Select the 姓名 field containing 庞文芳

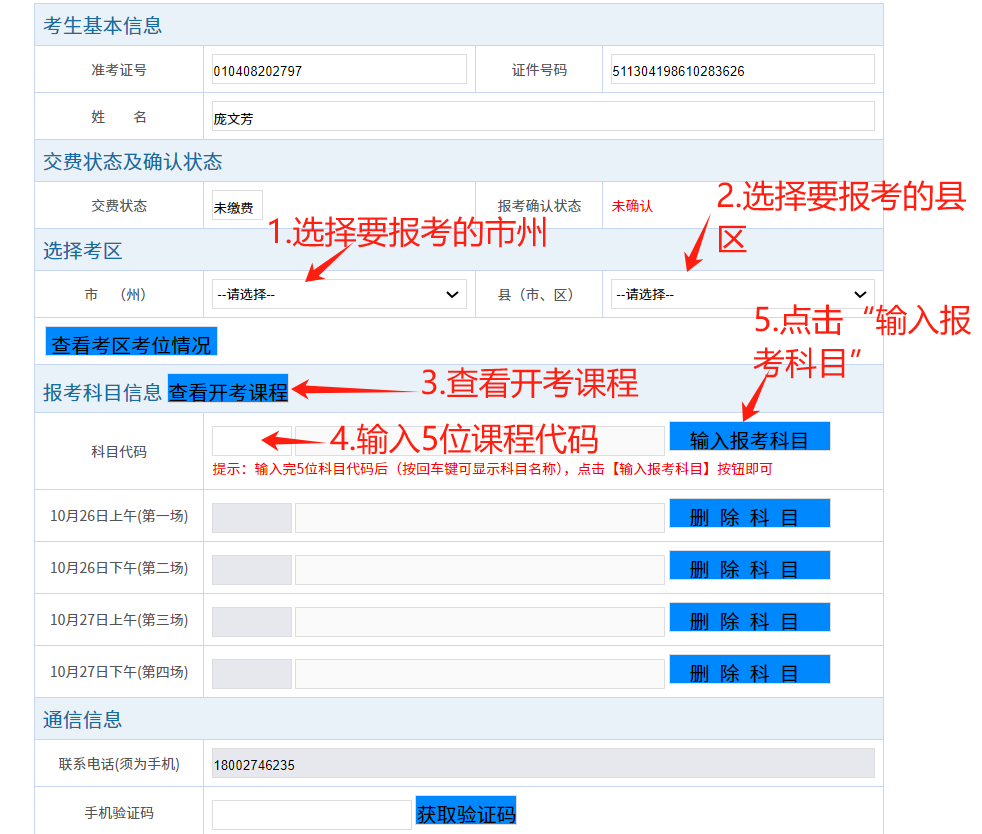tap(543, 117)
